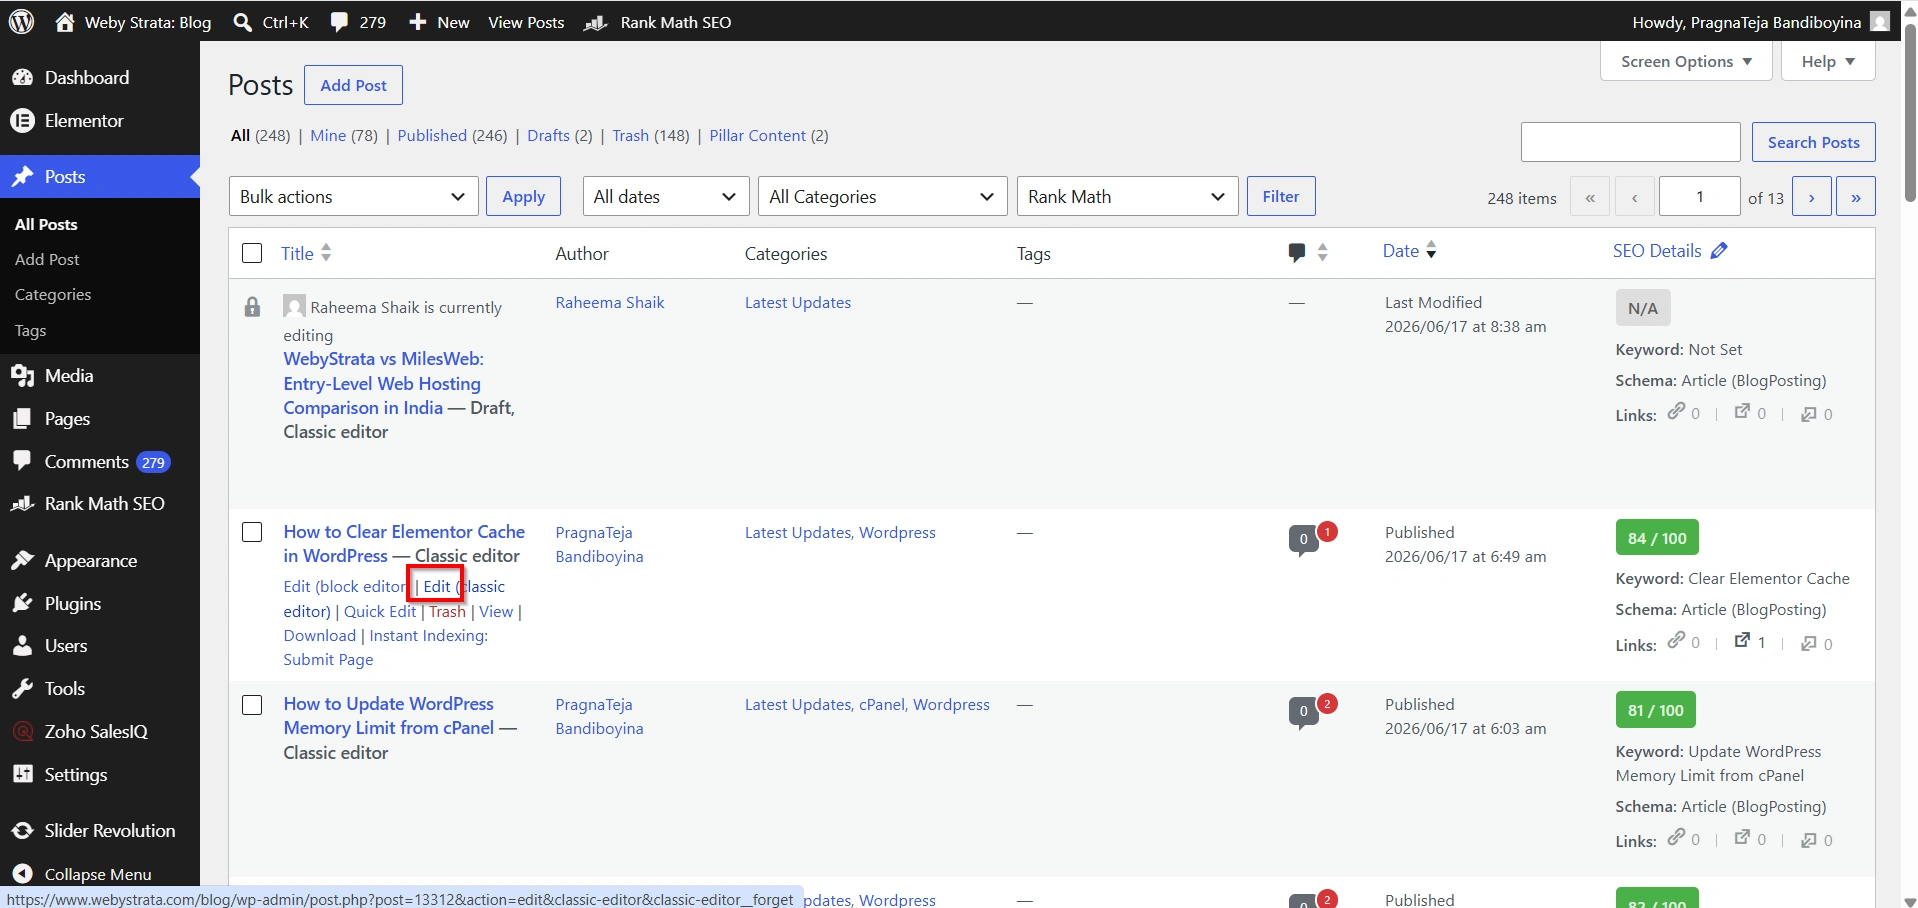This screenshot has width=1918, height=908.
Task: Open the Comments sidebar icon
Action: 22,461
